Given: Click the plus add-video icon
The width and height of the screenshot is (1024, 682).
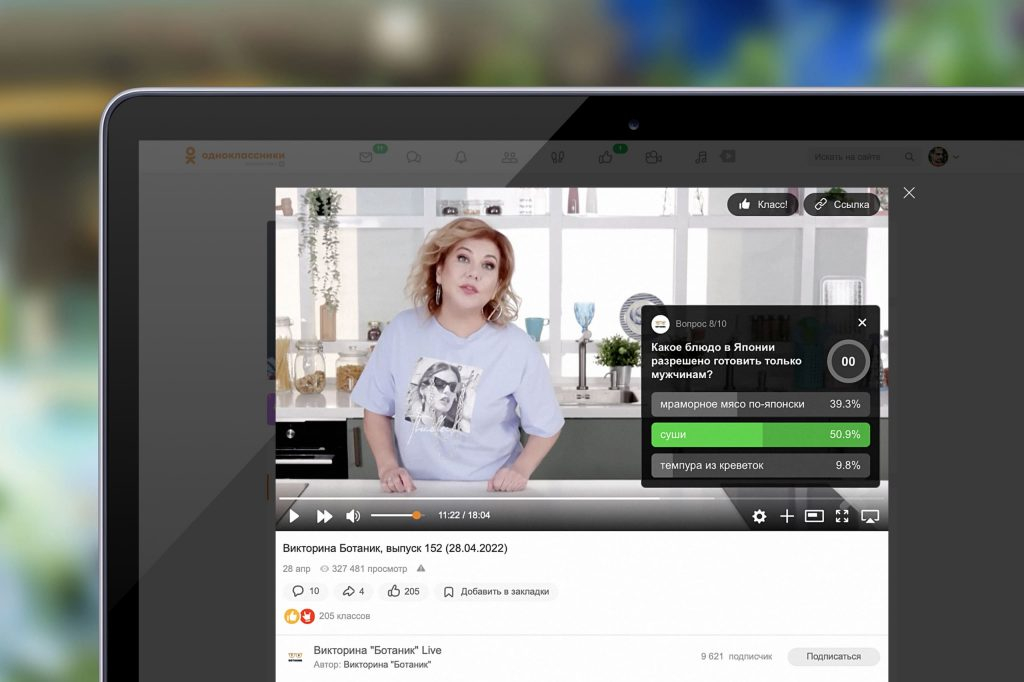Looking at the screenshot, I should tap(787, 517).
